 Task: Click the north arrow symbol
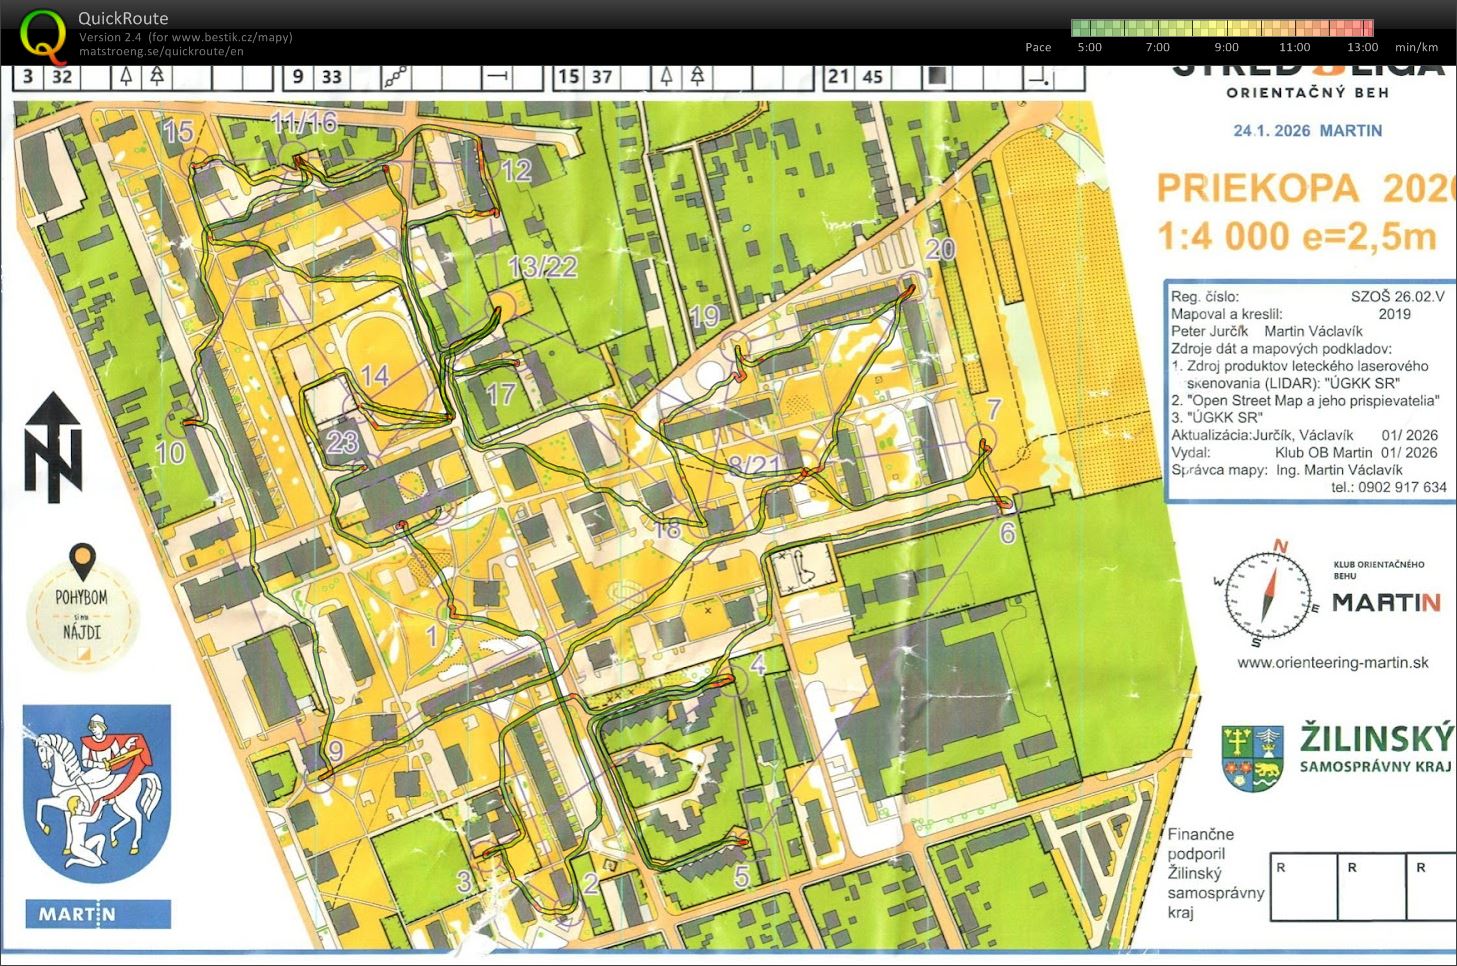(x=53, y=448)
